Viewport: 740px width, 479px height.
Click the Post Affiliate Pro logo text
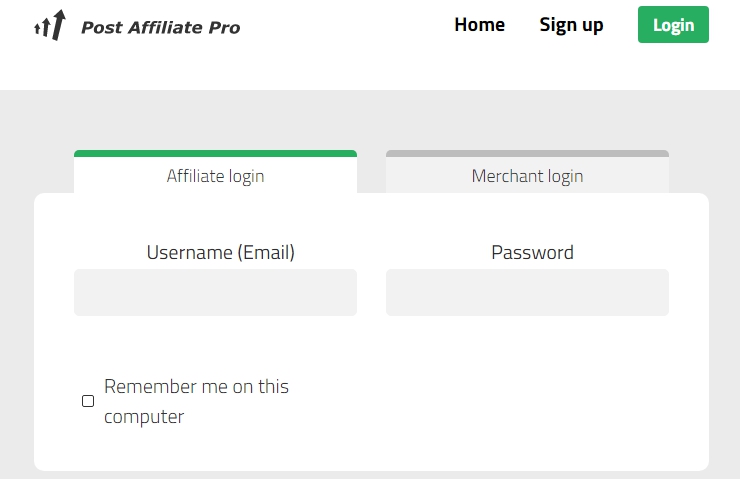160,28
